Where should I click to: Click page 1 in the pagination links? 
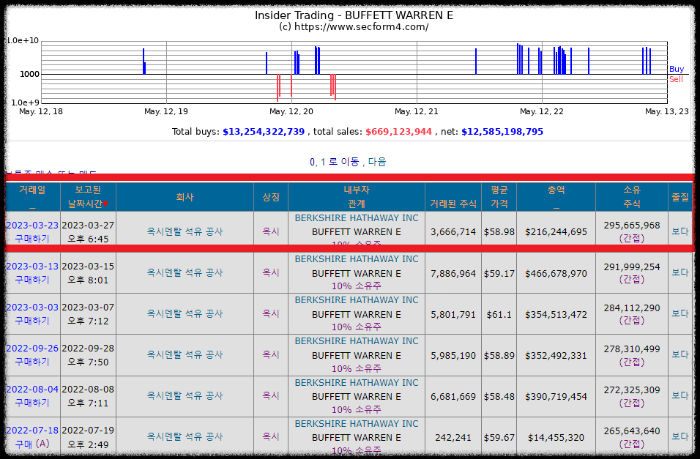click(x=323, y=162)
